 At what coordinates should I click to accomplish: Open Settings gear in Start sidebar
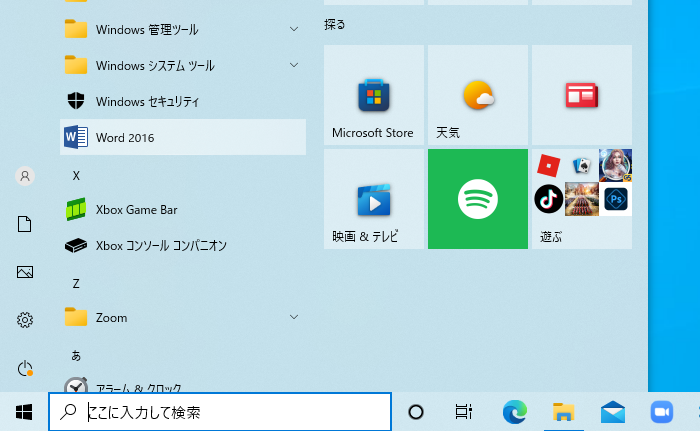point(25,320)
